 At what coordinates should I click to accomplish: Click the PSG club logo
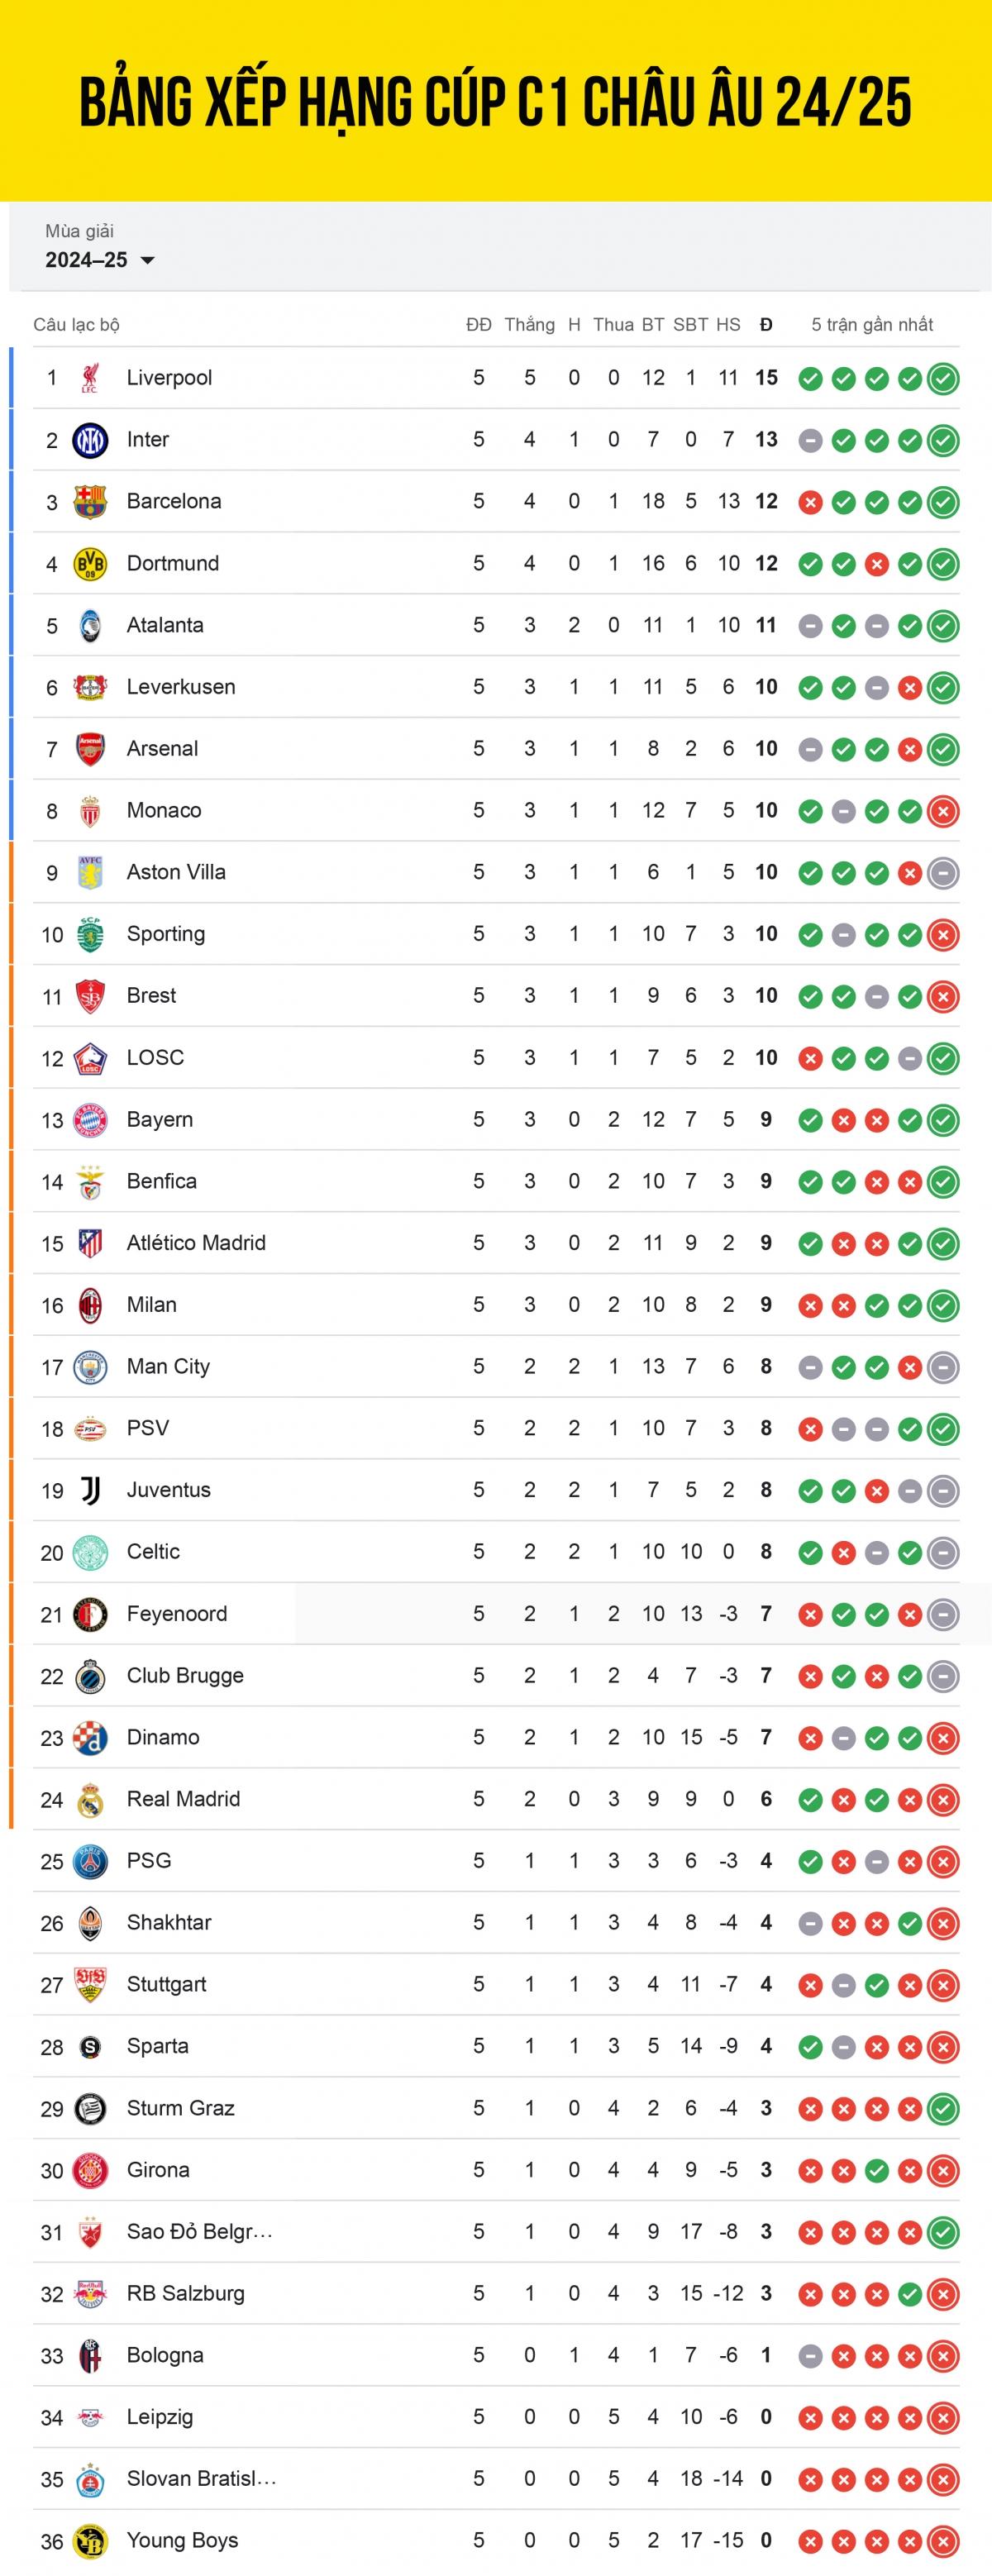[90, 1861]
